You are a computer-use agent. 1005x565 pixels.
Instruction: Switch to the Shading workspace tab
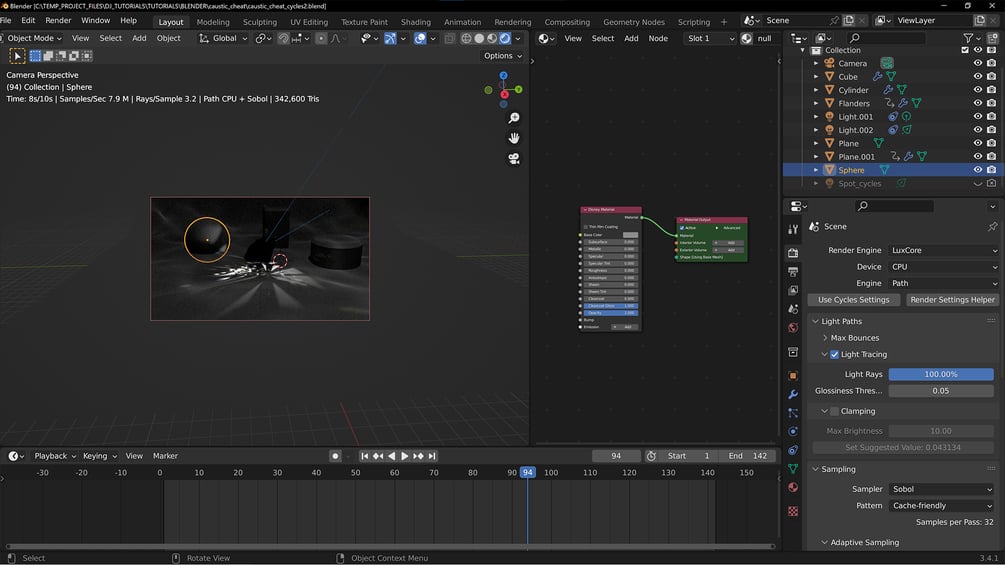[x=415, y=22]
